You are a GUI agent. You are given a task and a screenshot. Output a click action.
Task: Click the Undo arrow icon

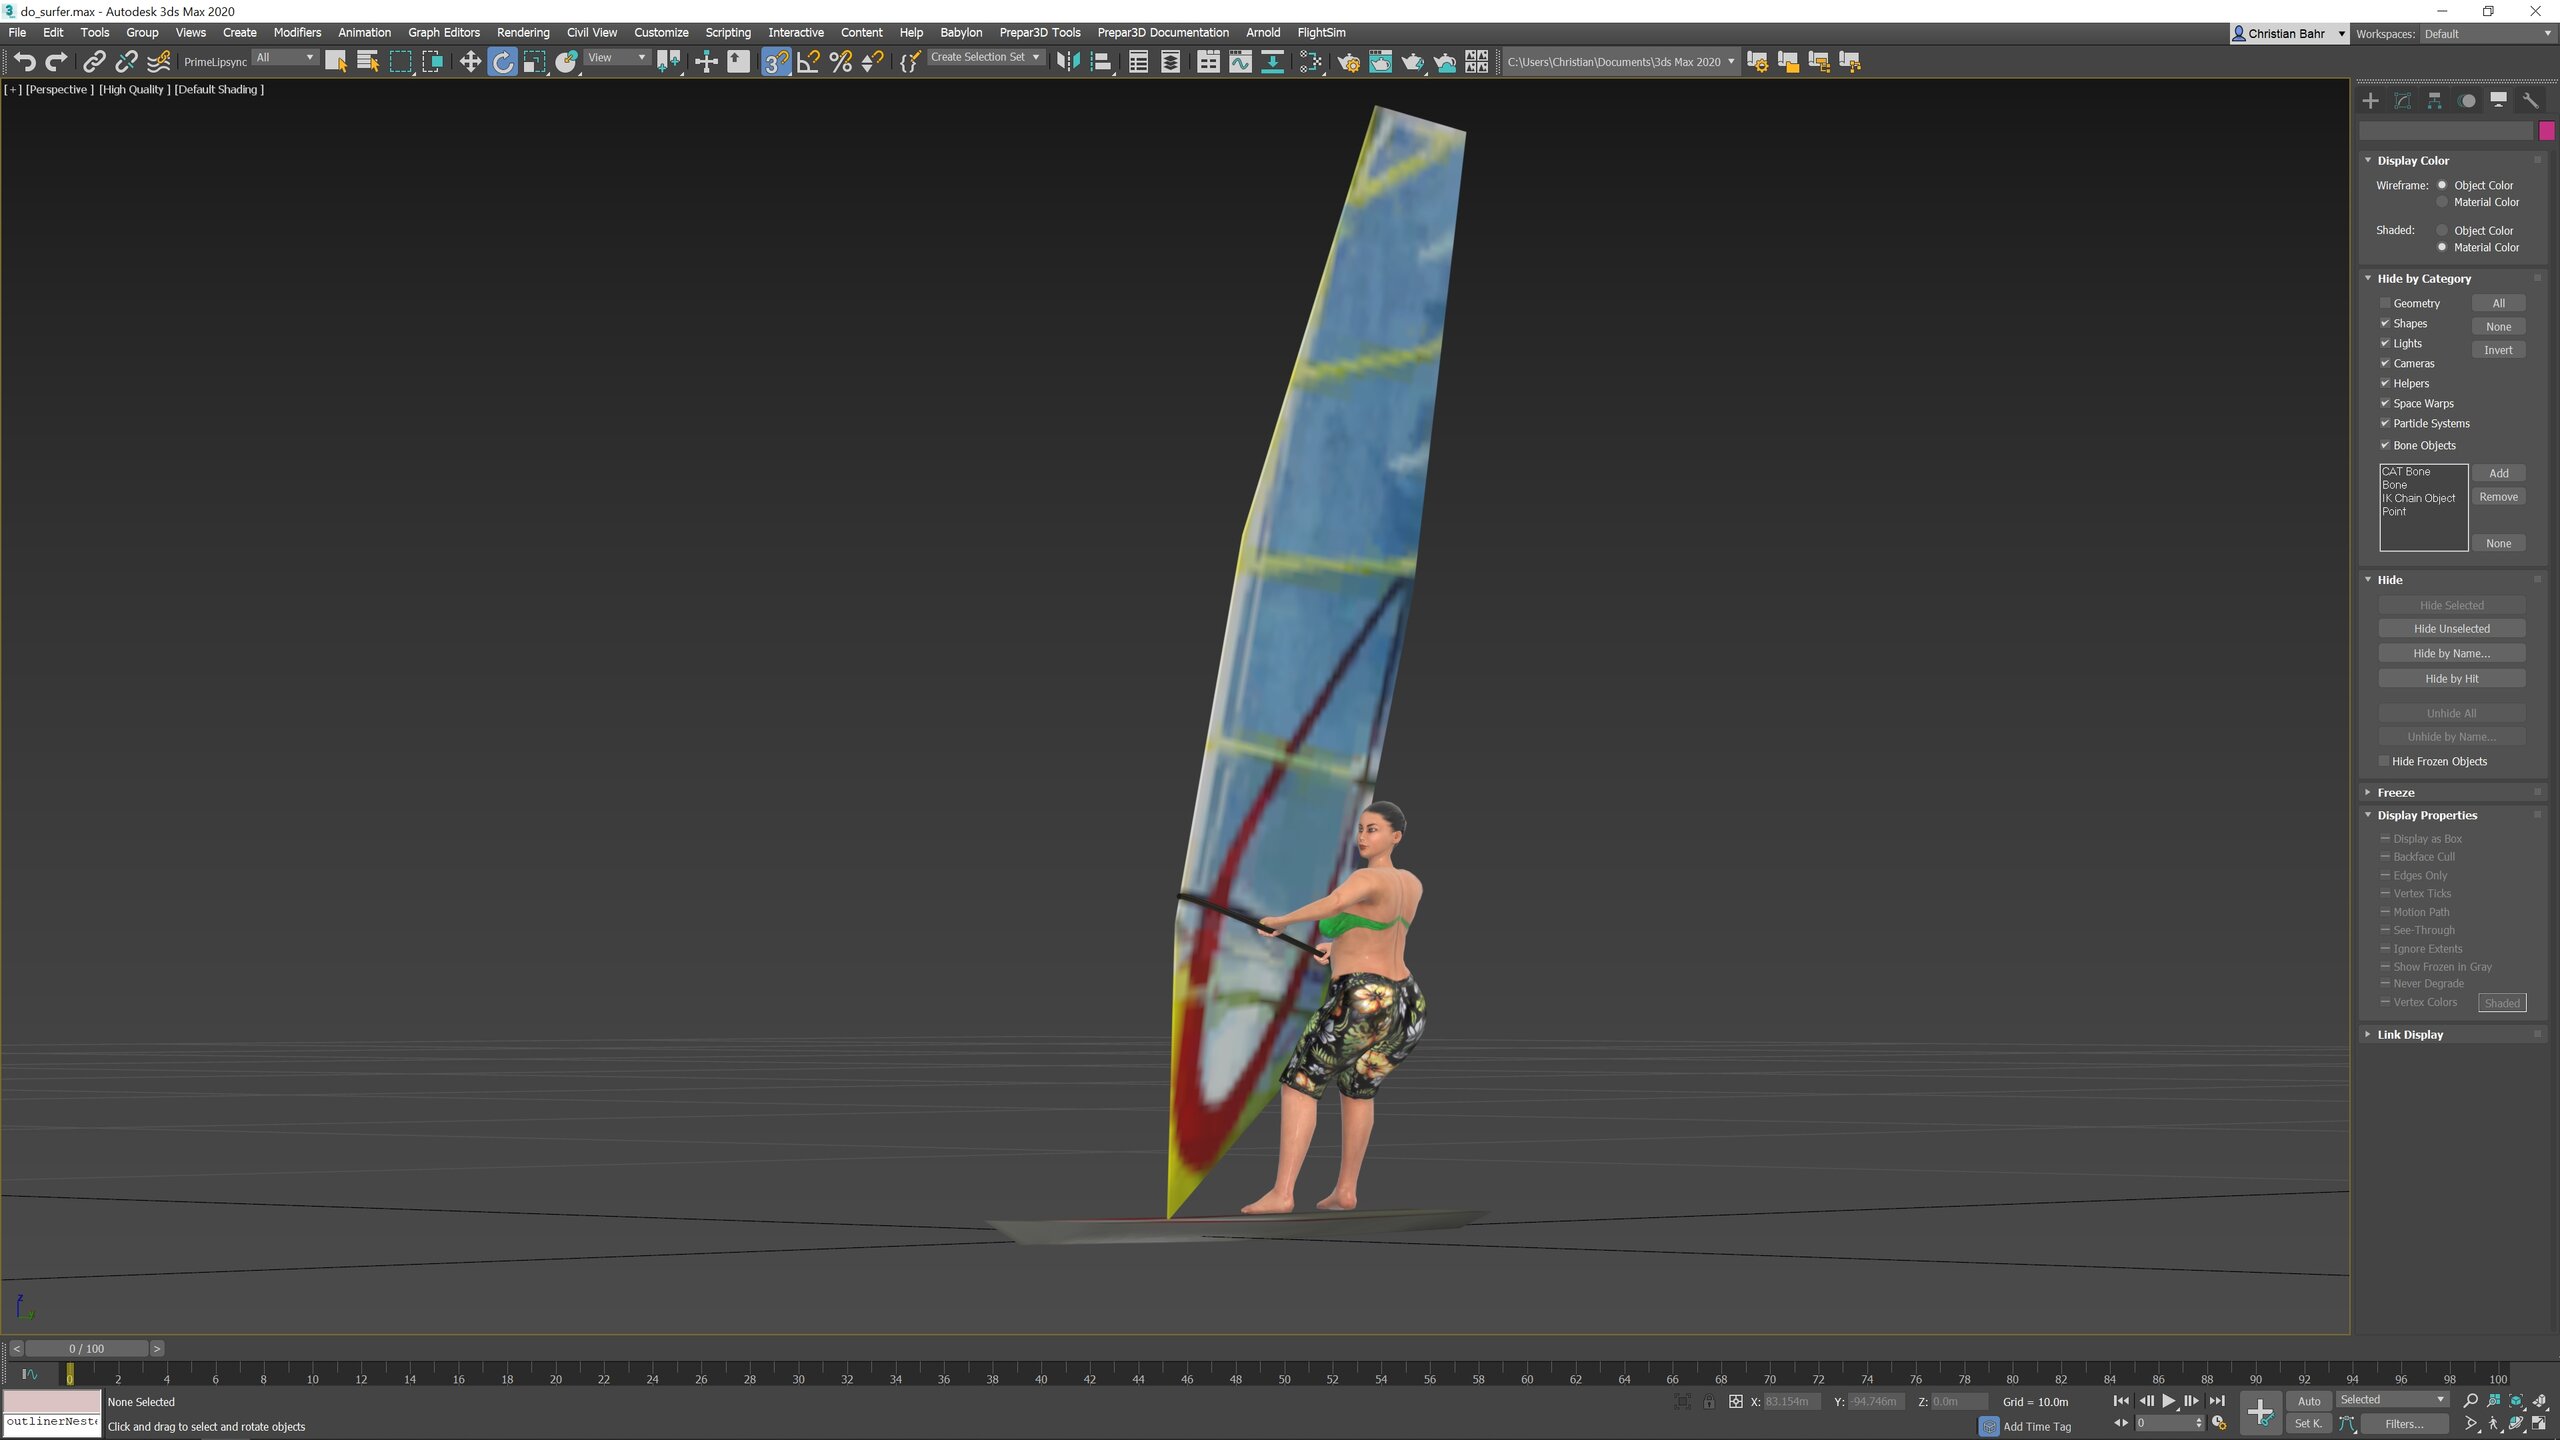(x=25, y=62)
